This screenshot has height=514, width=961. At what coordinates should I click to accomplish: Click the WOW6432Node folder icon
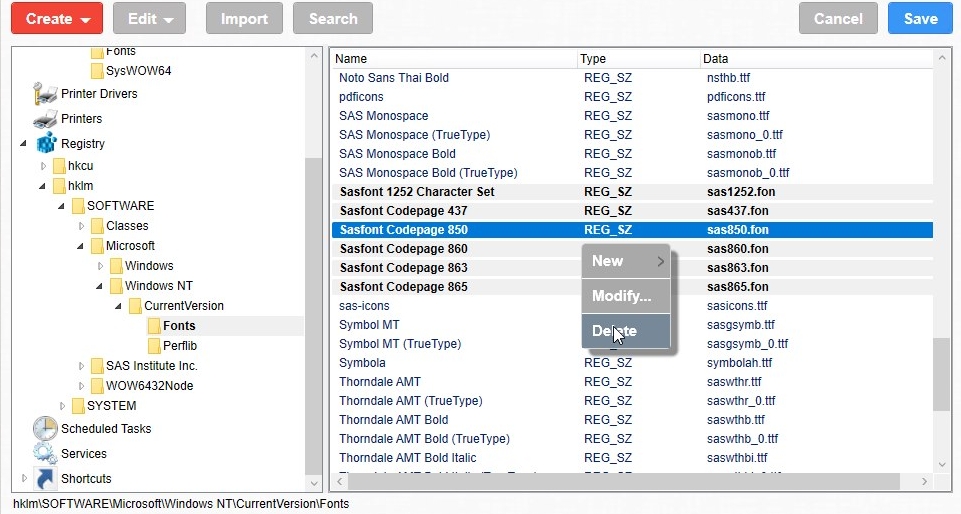tap(97, 386)
